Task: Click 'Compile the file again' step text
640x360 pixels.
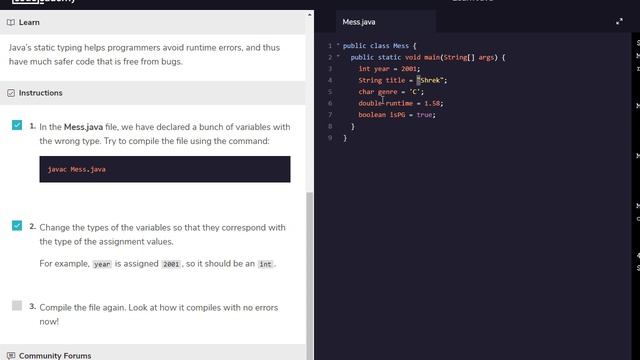Action: [x=159, y=314]
